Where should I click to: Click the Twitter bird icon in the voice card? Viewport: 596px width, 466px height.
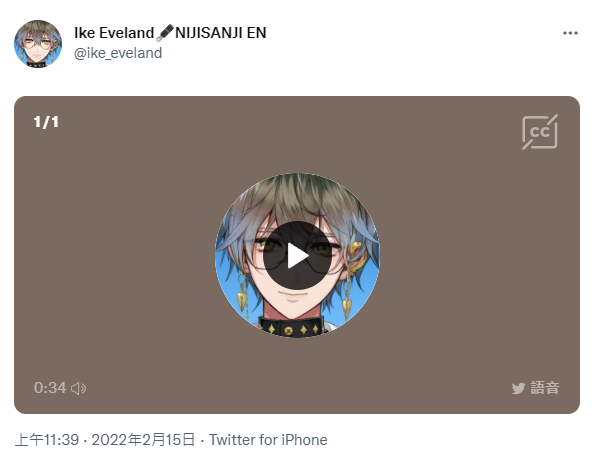point(518,388)
